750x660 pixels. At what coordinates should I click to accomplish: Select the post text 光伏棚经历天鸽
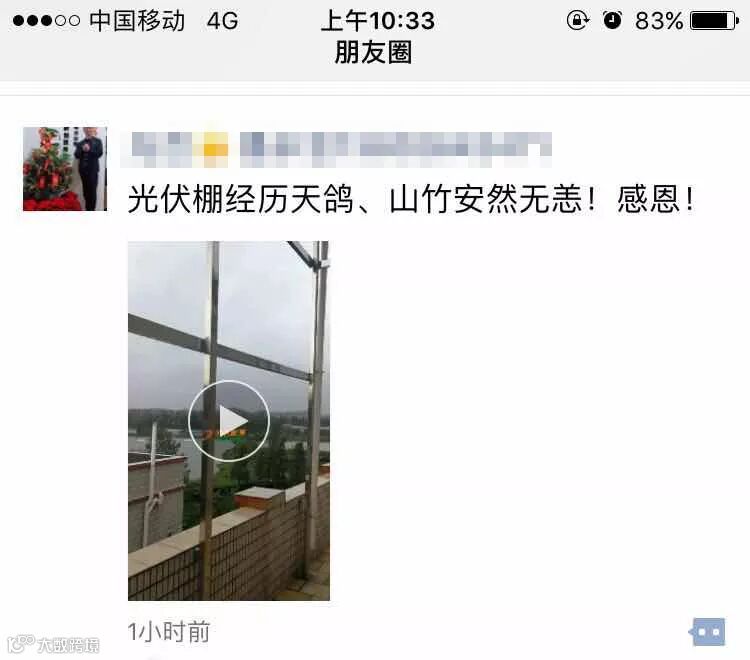tap(241, 199)
